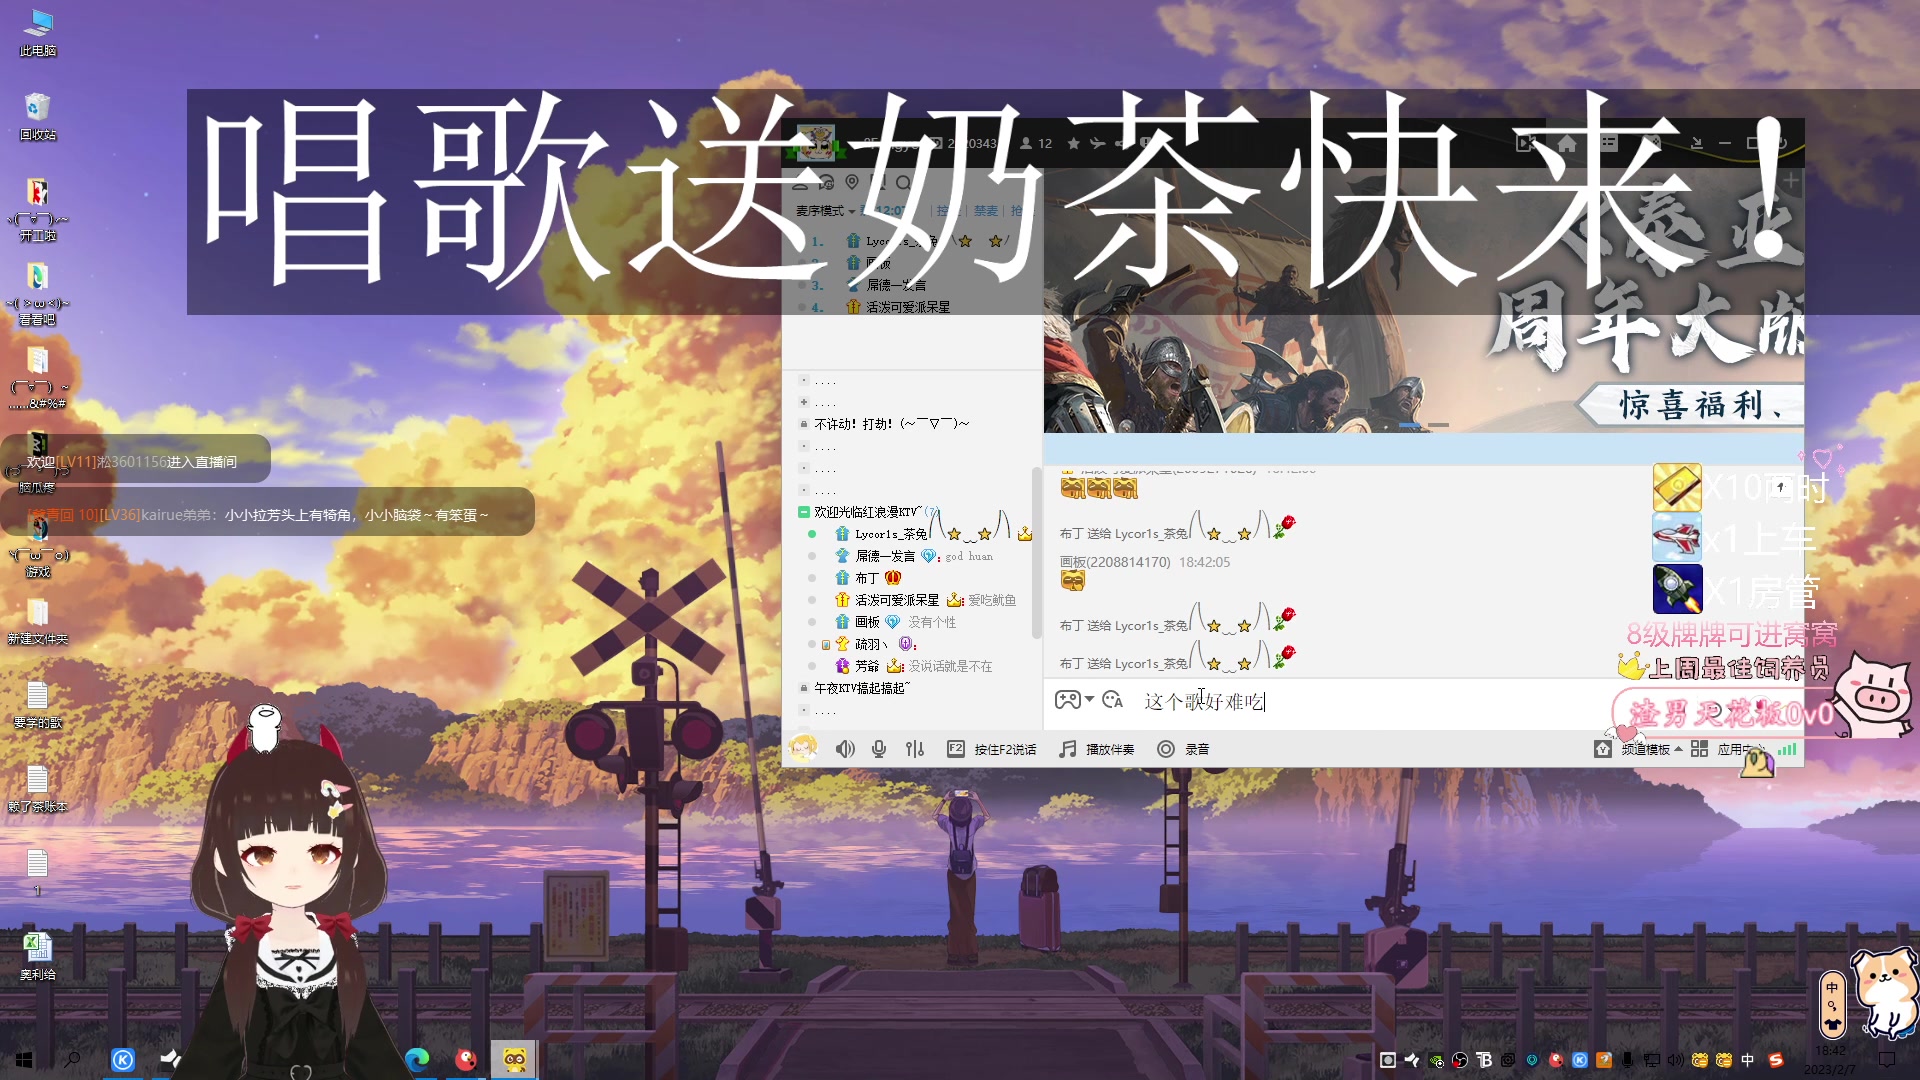The width and height of the screenshot is (1920, 1080).
Task: Click the Windows Start button
Action: click(24, 1060)
